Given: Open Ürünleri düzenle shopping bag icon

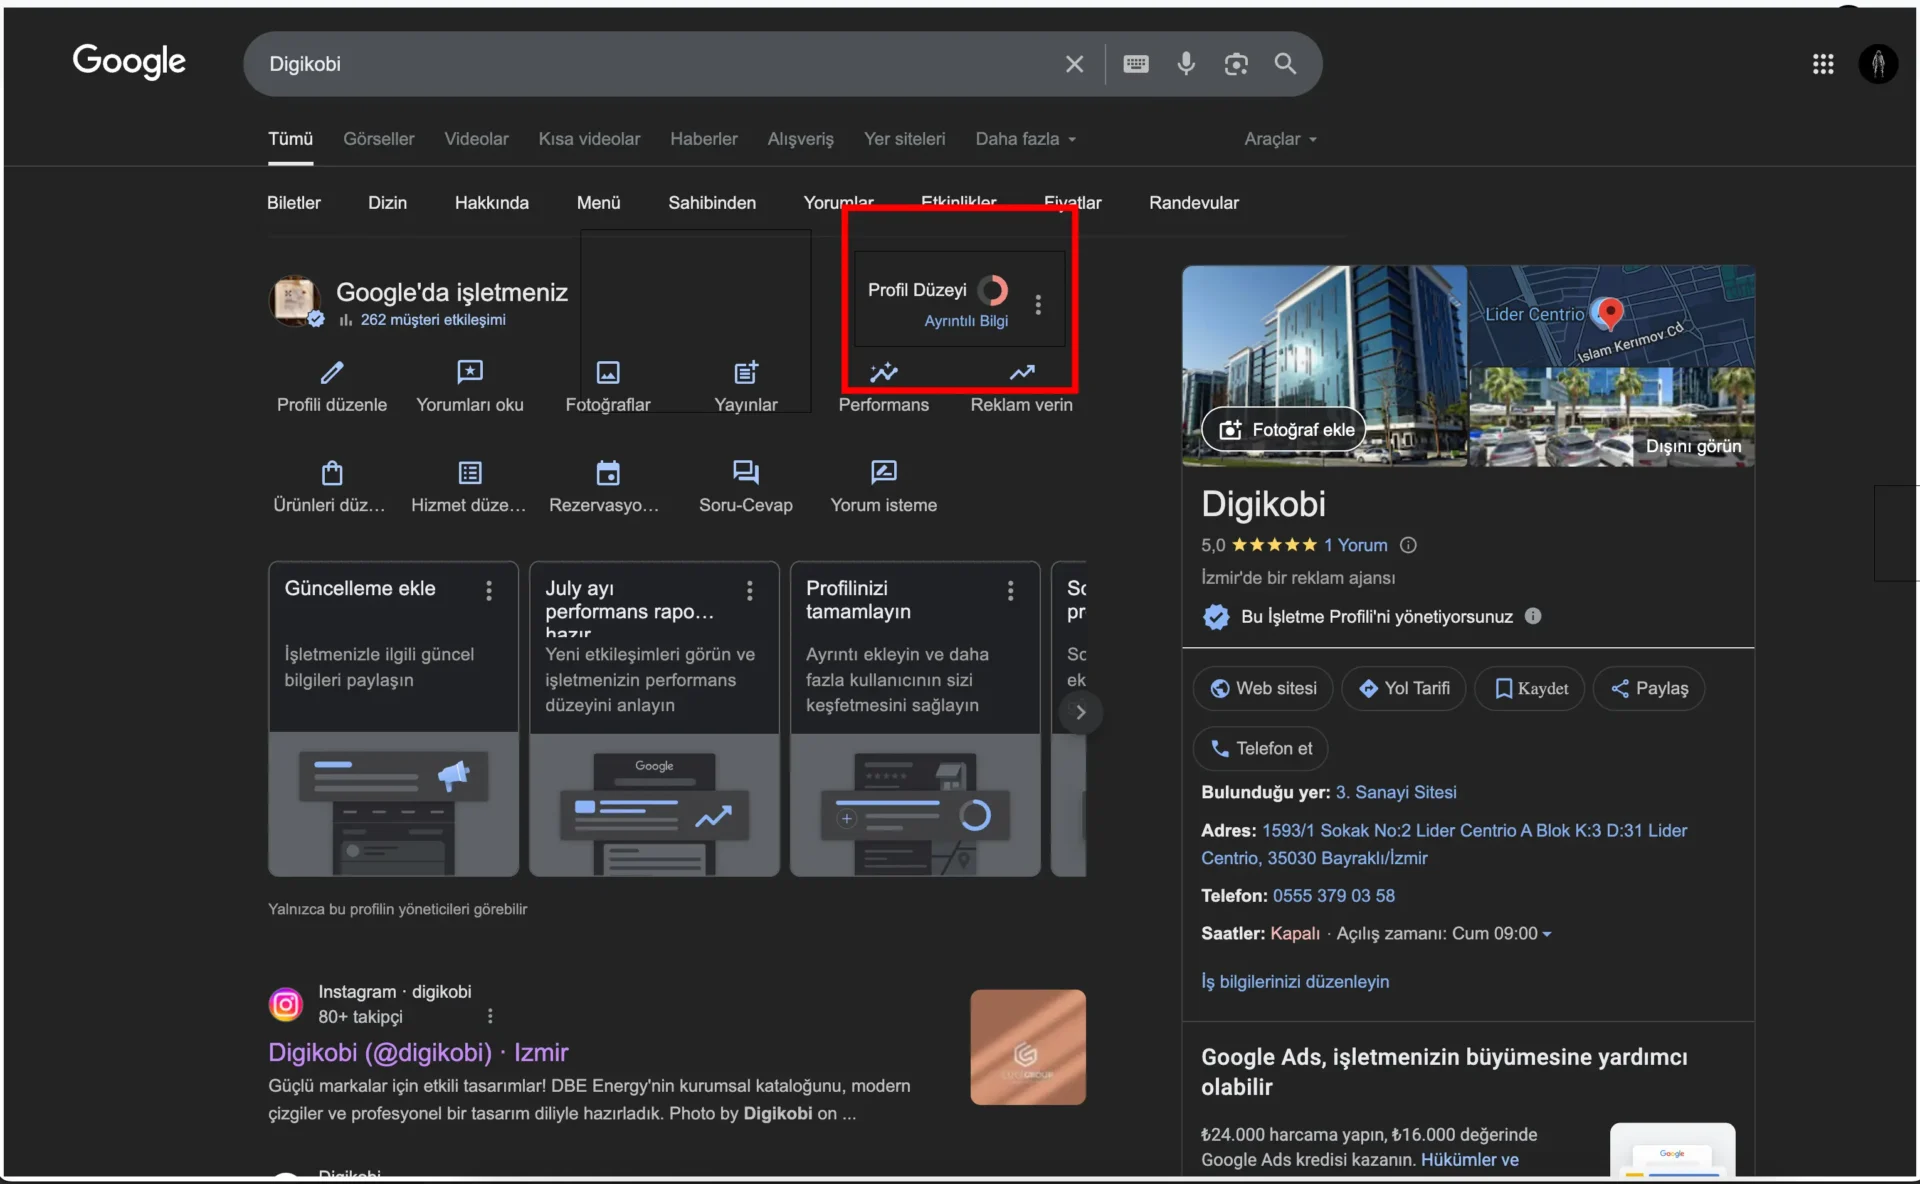Looking at the screenshot, I should 332,472.
